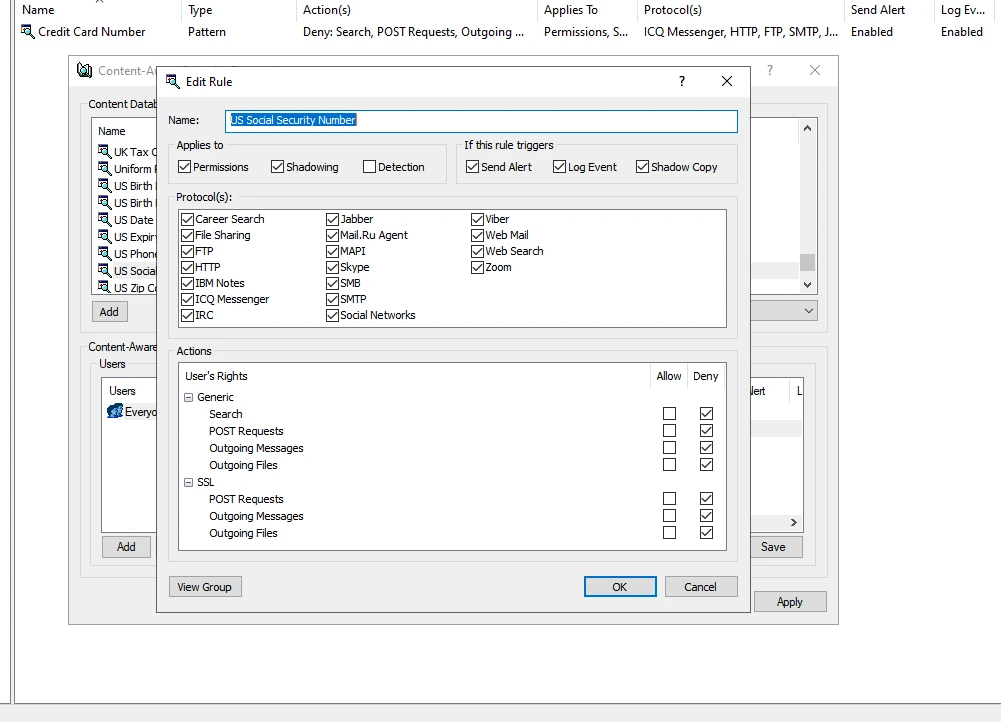1001x722 pixels.
Task: Uncheck the Jabber protocol
Action: coord(332,219)
